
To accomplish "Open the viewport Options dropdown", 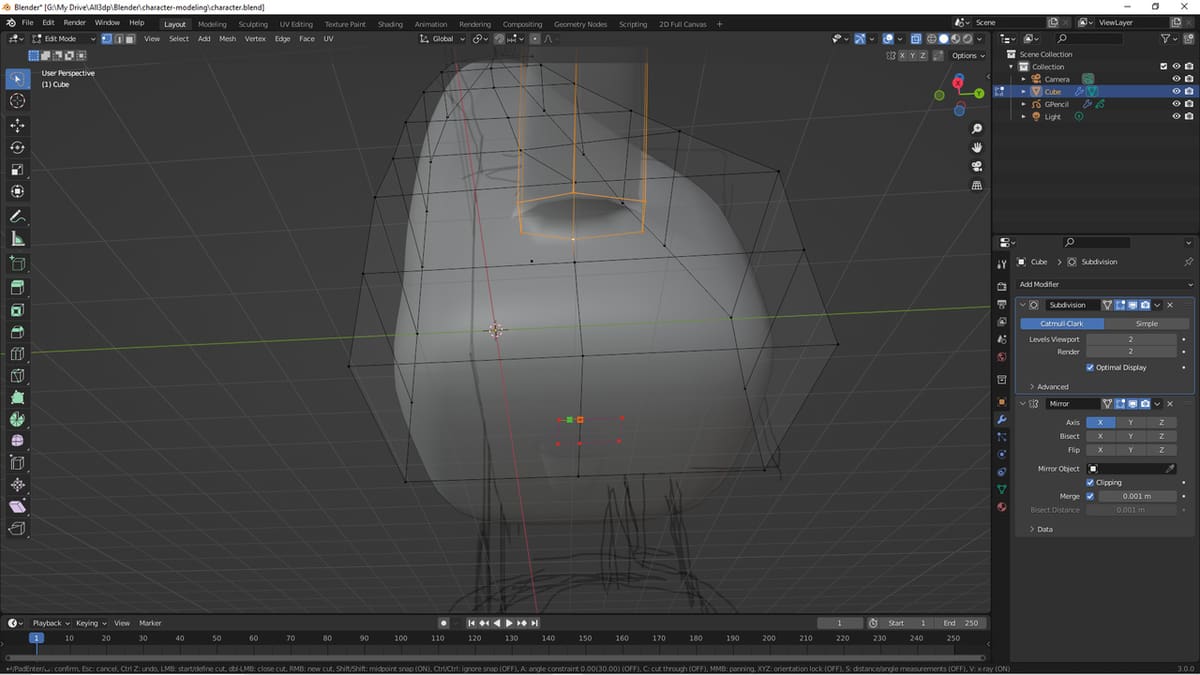I will point(967,55).
